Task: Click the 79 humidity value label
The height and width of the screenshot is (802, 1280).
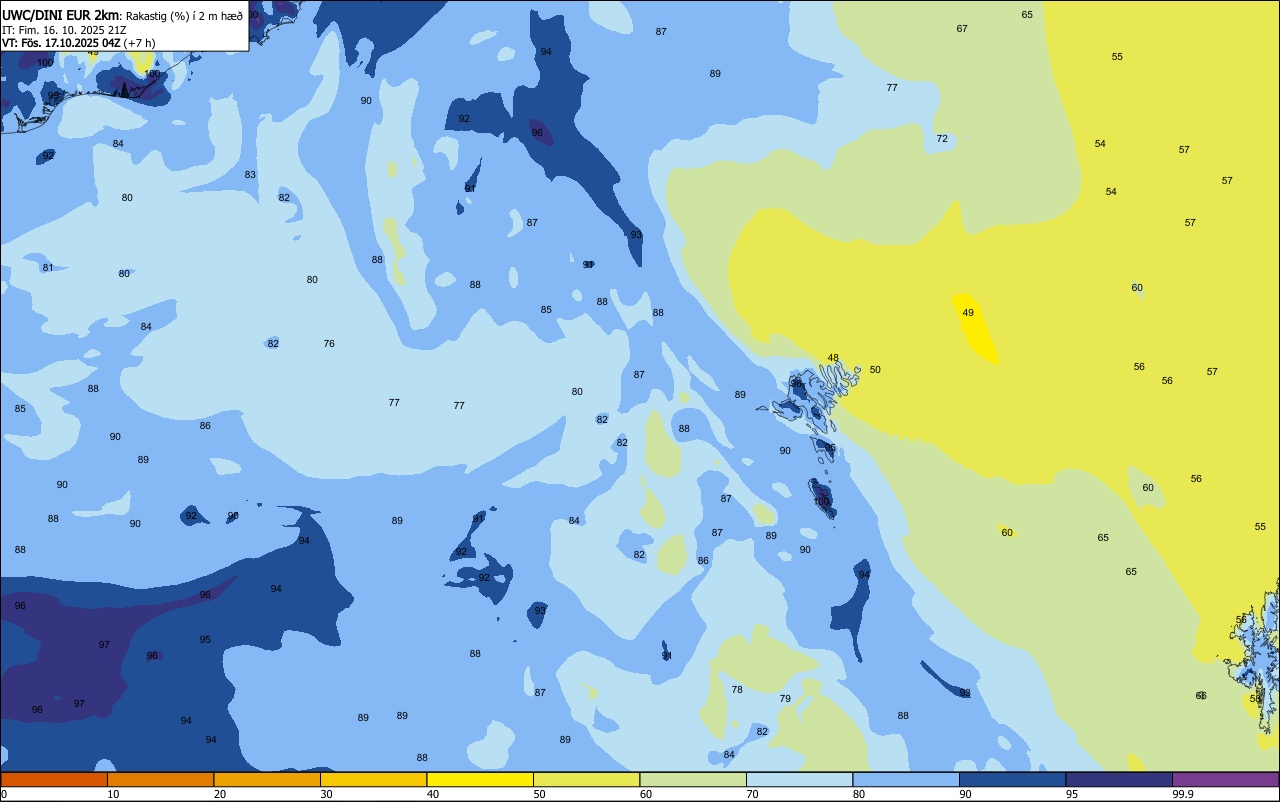Action: 785,699
